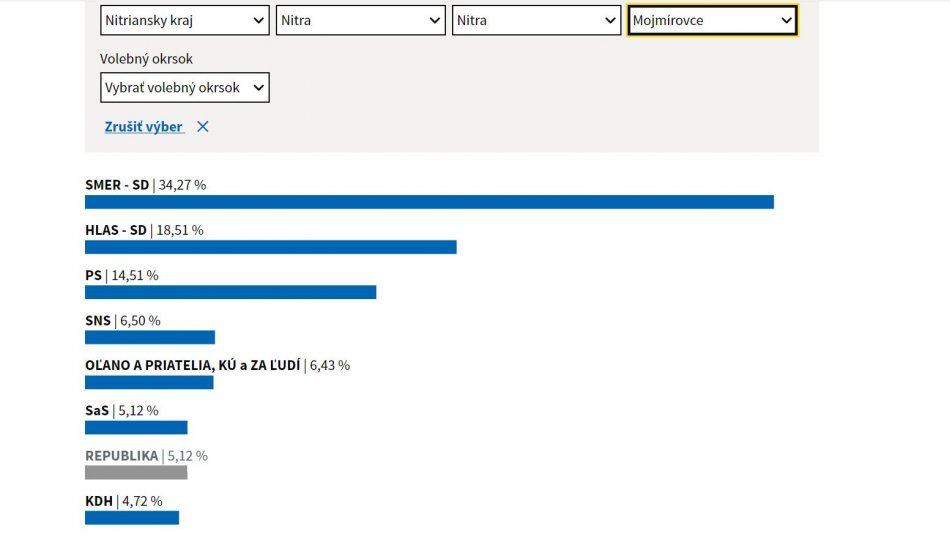This screenshot has width=950, height=537.
Task: Click the HLAS - SD result bar
Action: pyautogui.click(x=270, y=247)
